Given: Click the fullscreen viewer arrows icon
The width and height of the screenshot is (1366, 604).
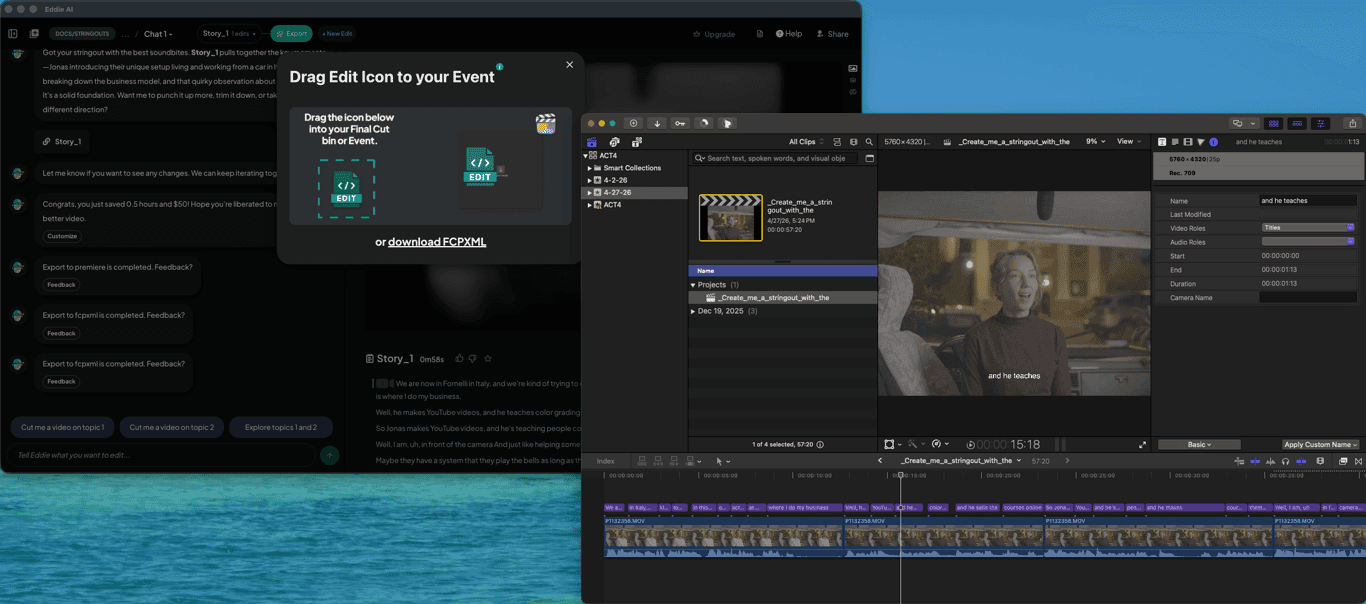Looking at the screenshot, I should click(x=1142, y=444).
